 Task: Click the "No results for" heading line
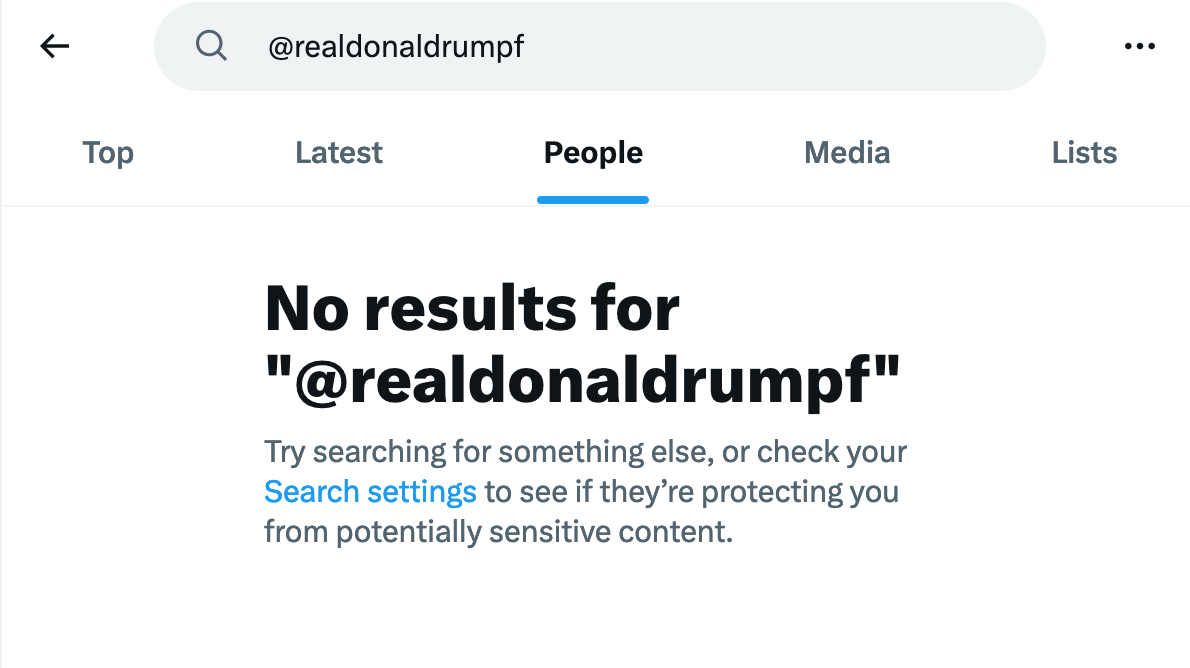[x=472, y=309]
